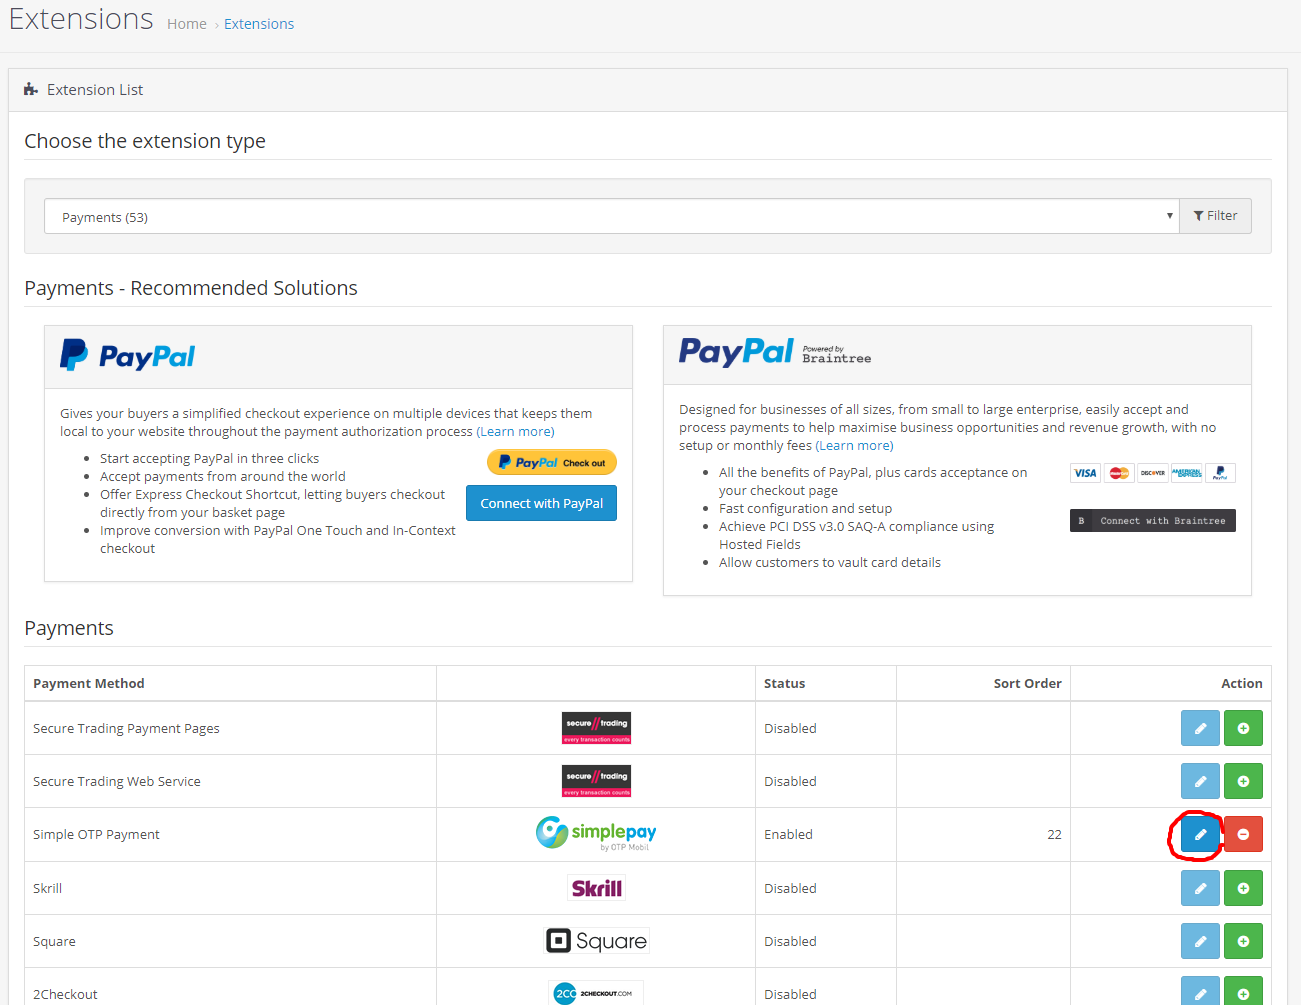Open the Payments (53) extension type dropdown
This screenshot has height=1005, width=1301.
click(612, 216)
